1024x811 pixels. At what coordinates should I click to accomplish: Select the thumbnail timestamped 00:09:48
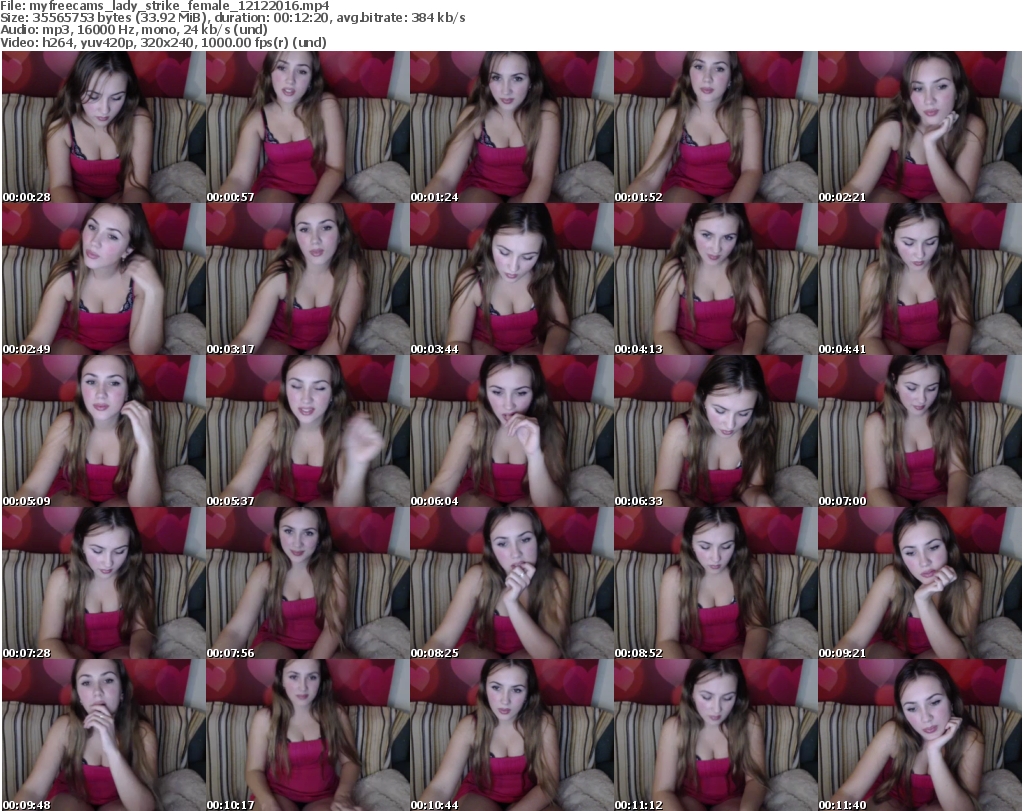104,735
